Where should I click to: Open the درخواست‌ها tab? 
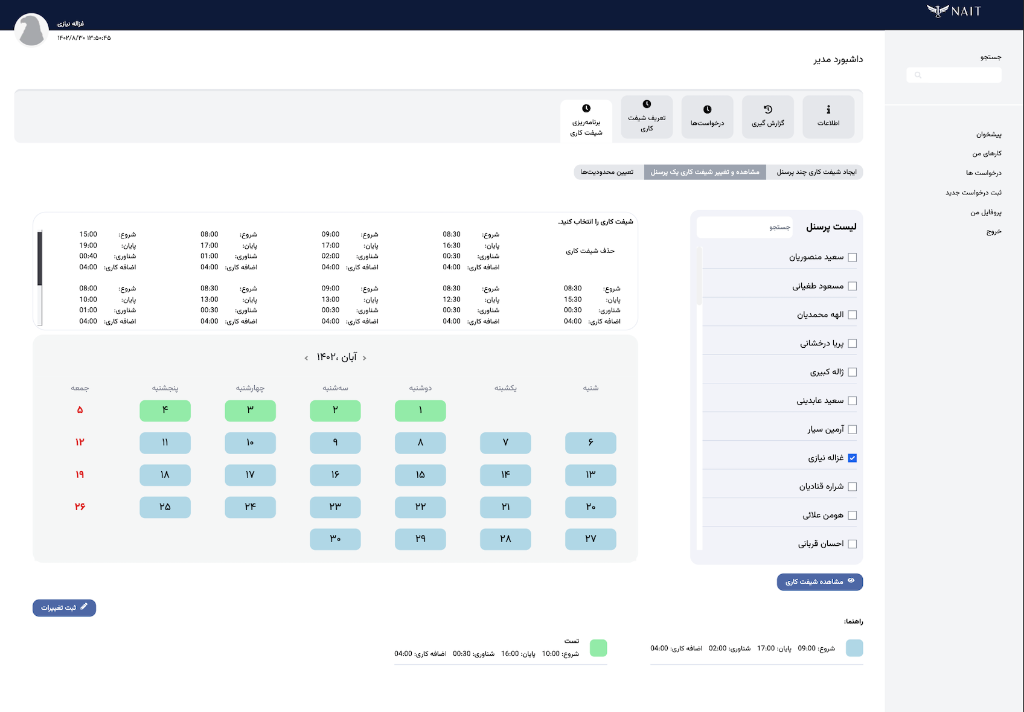tap(707, 117)
